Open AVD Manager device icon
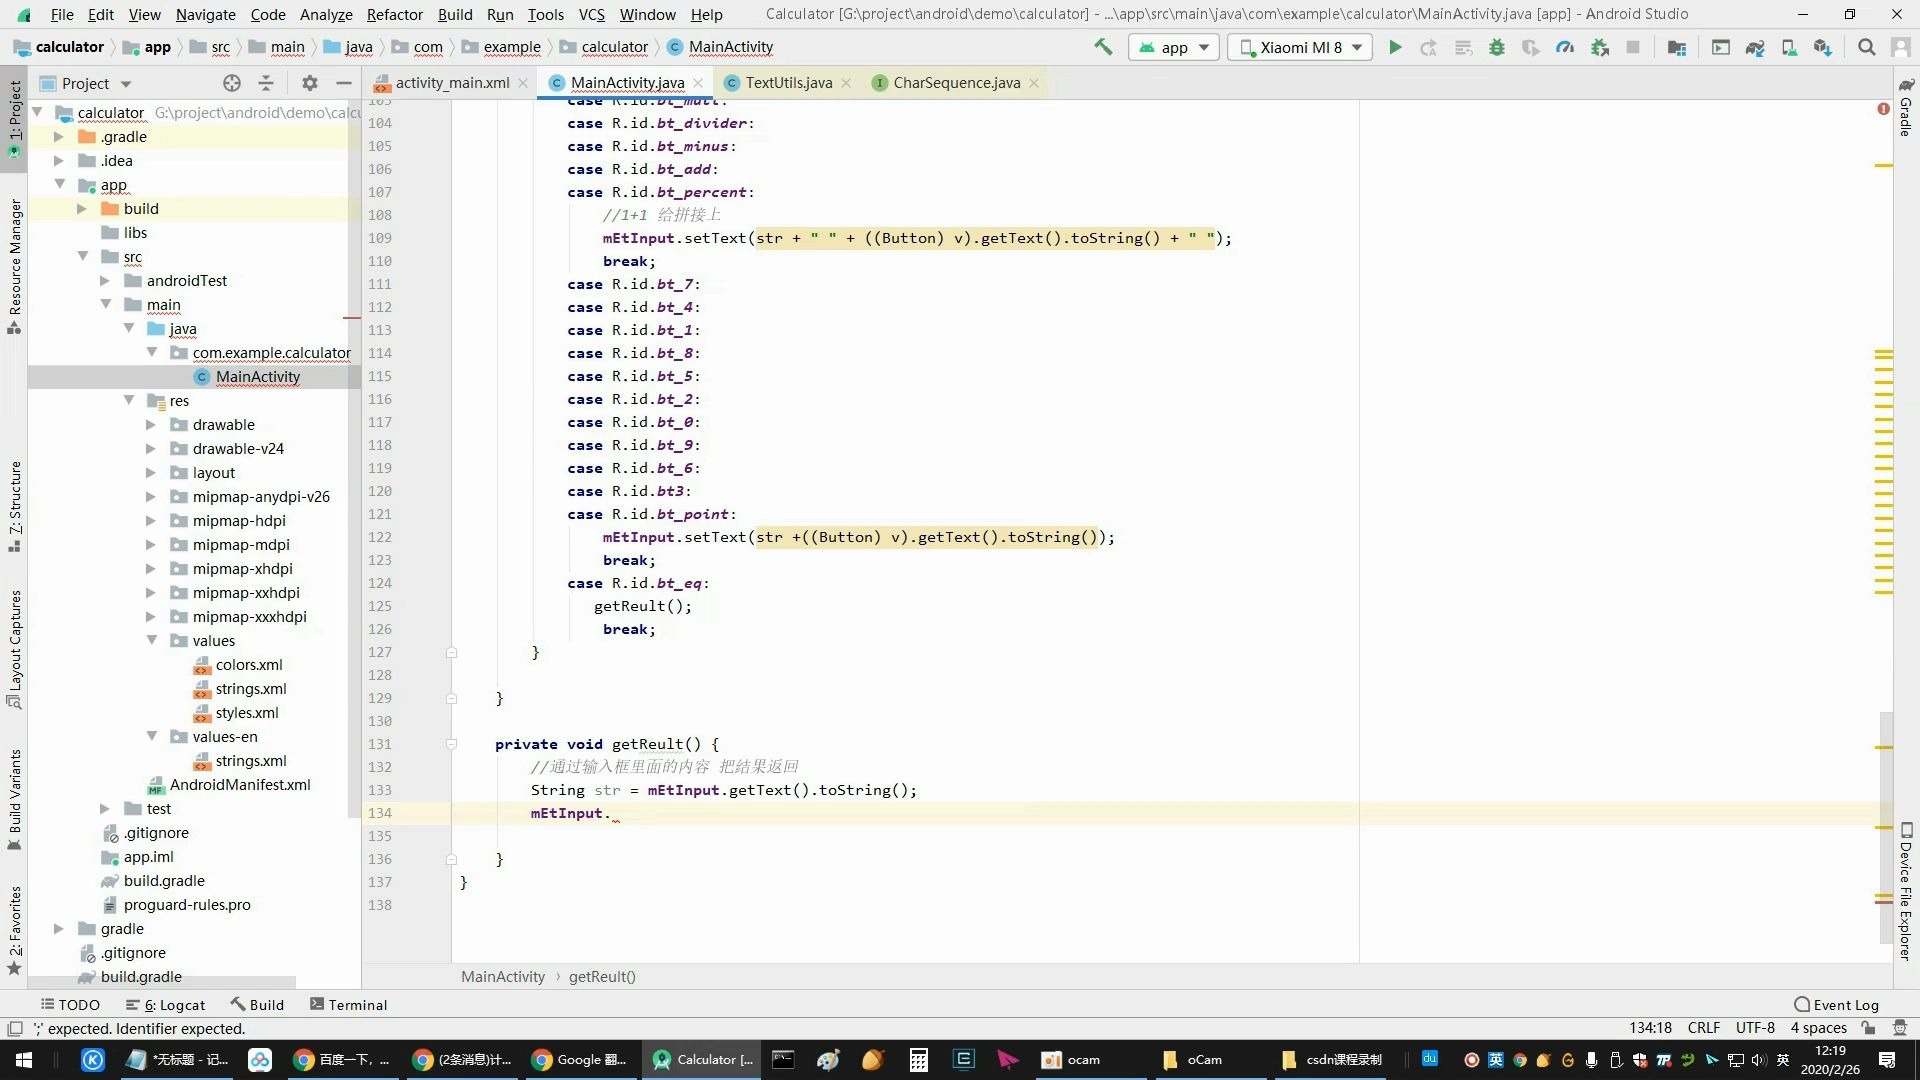This screenshot has width=1920, height=1080. coord(1789,47)
